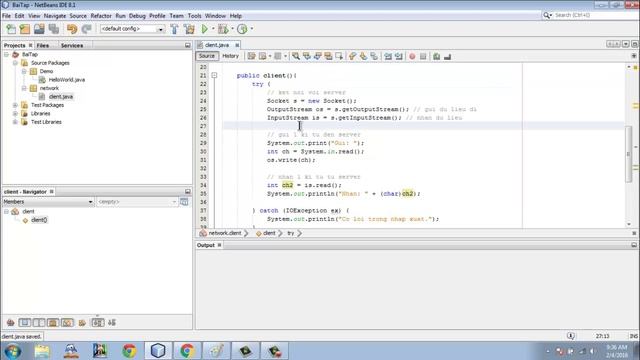Toggle Sort by Name in Navigator
Image resolution: width=640 pixels, height=360 pixels.
click(x=98, y=323)
